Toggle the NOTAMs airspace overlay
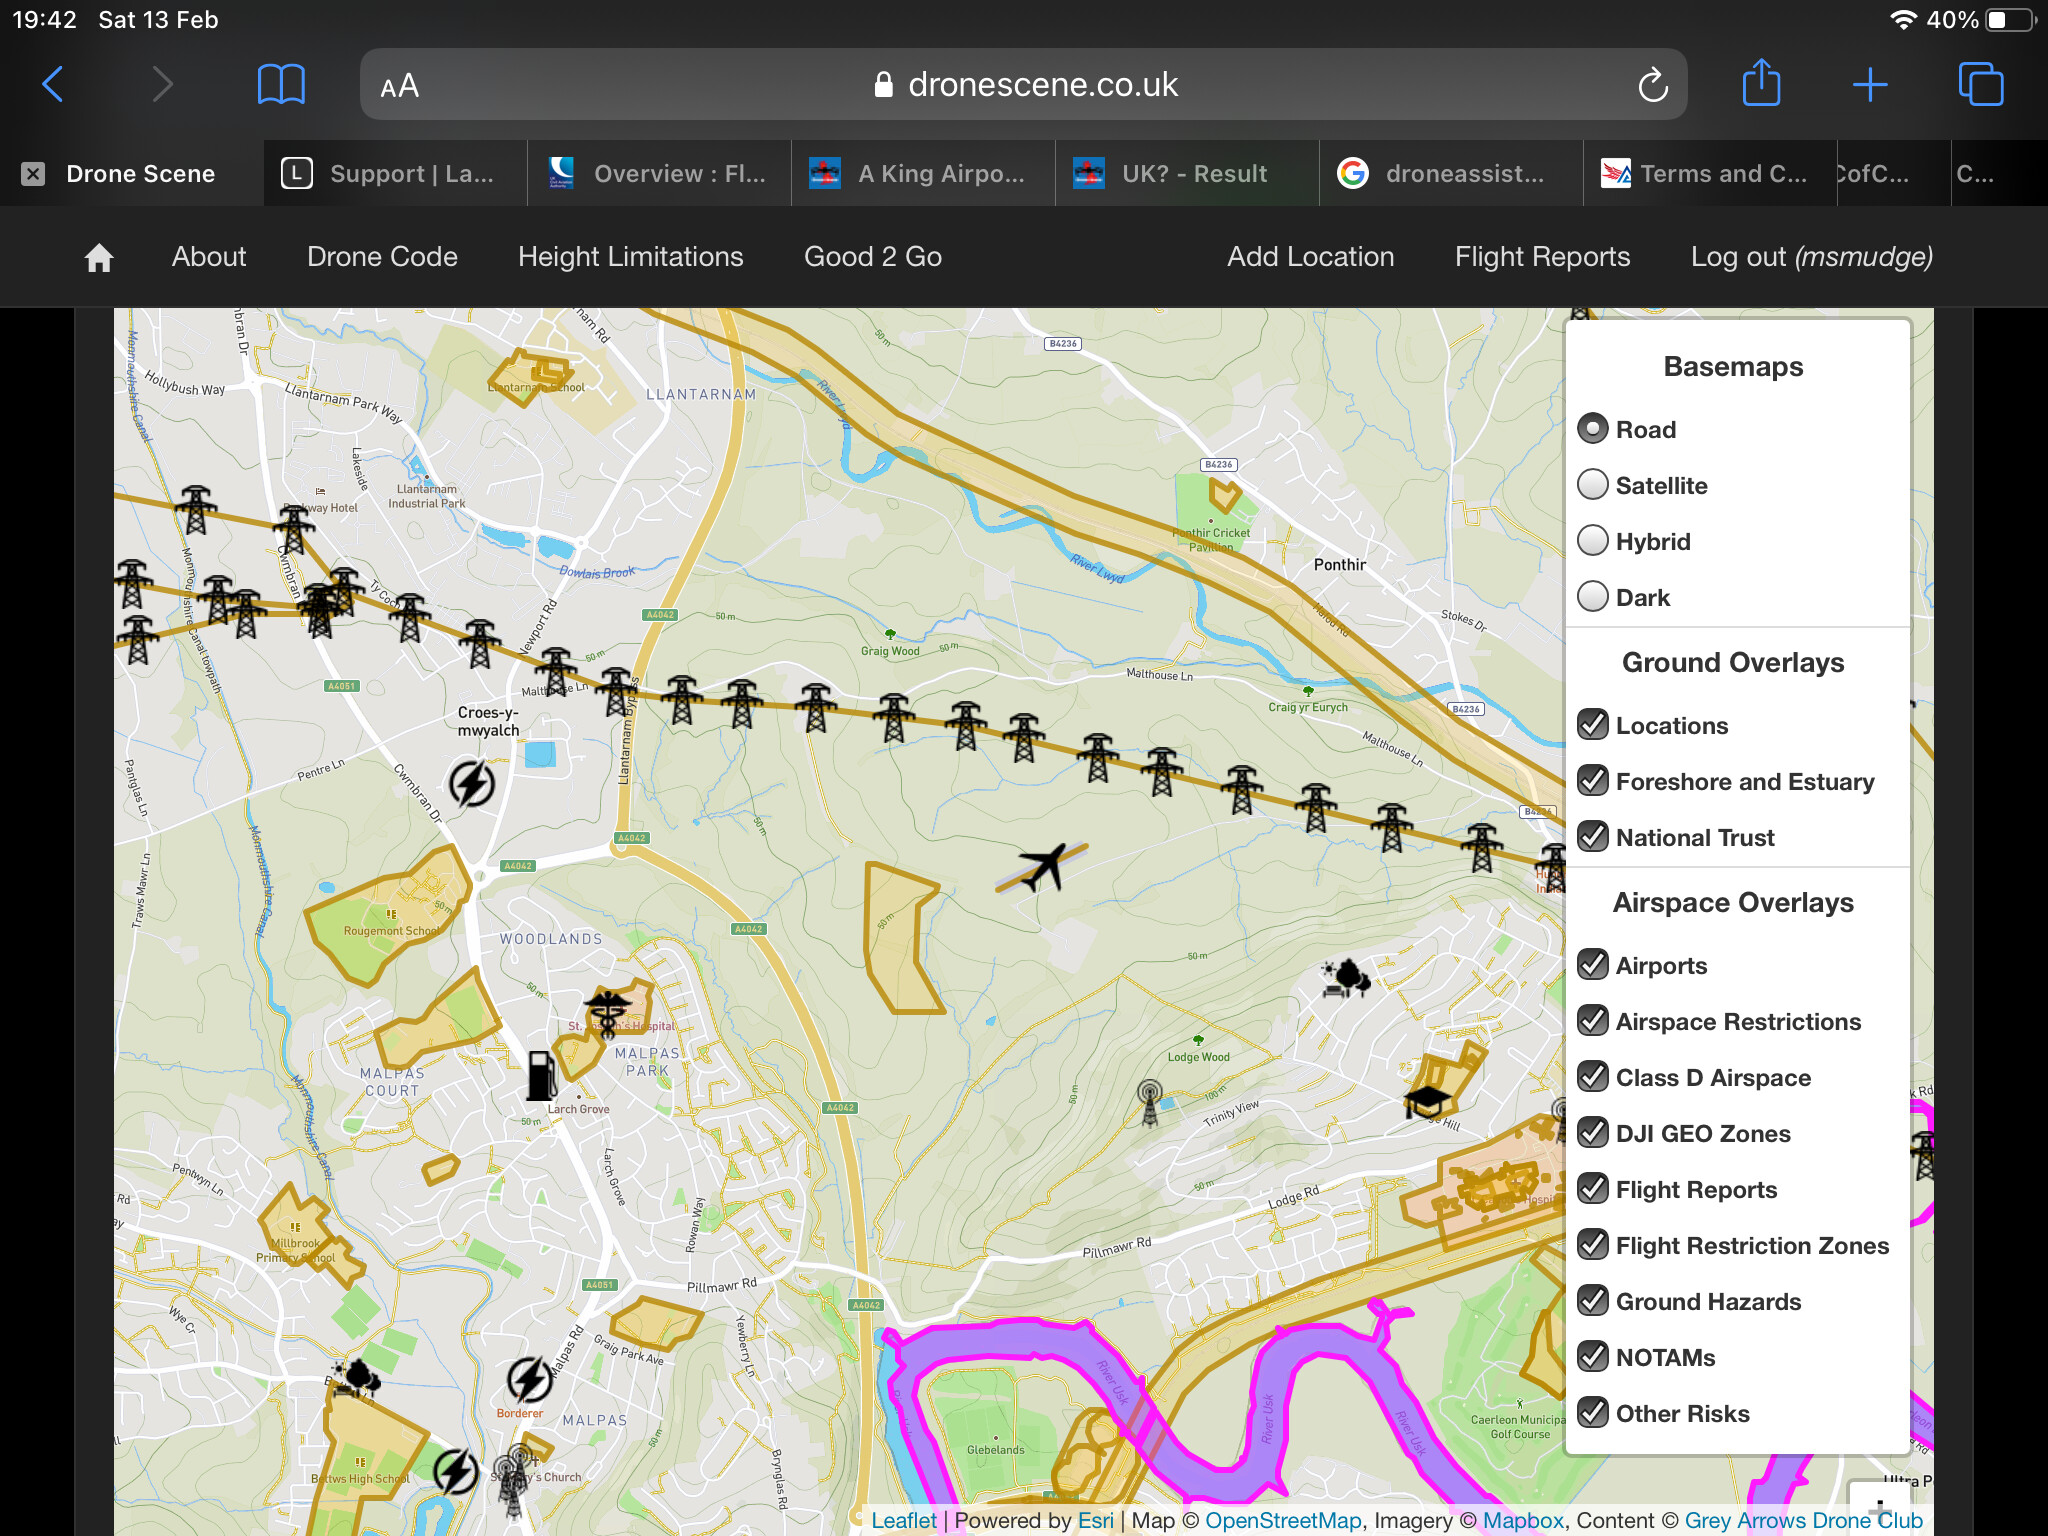Screen dimensions: 2048x1536 [x=1593, y=1357]
